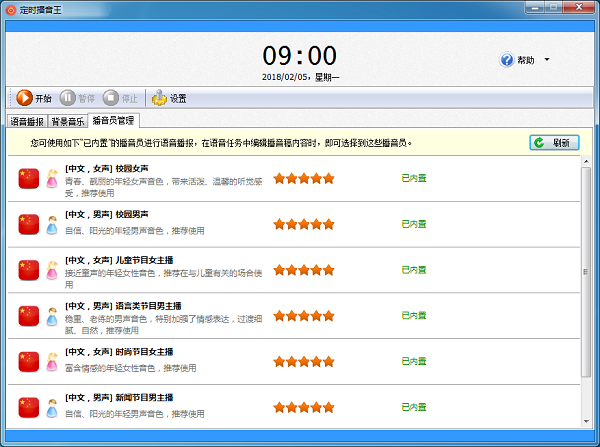This screenshot has height=447, width=600.
Task: Select the 语言类节目男主播 announcer title
Action: tap(123, 306)
